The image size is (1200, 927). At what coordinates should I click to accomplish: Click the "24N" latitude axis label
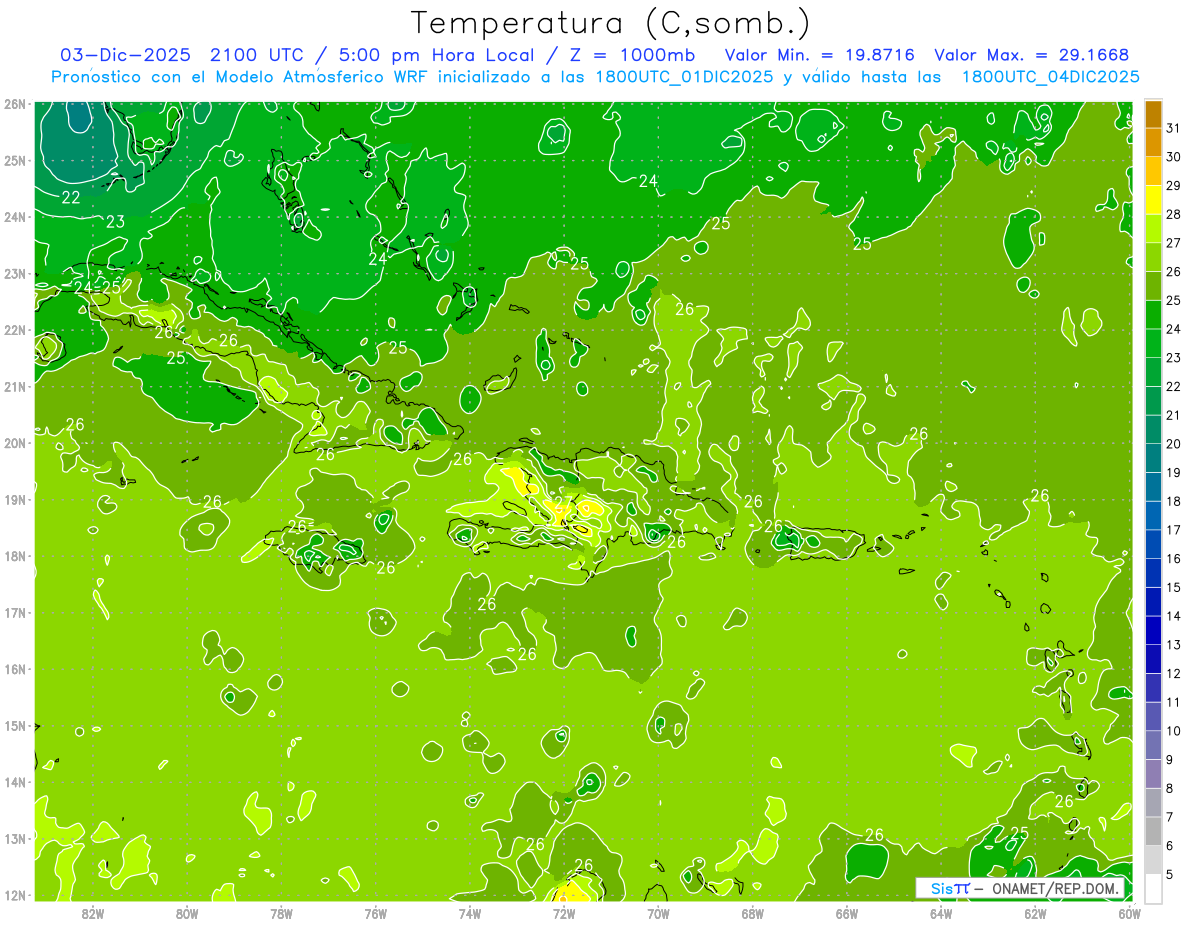click(15, 217)
